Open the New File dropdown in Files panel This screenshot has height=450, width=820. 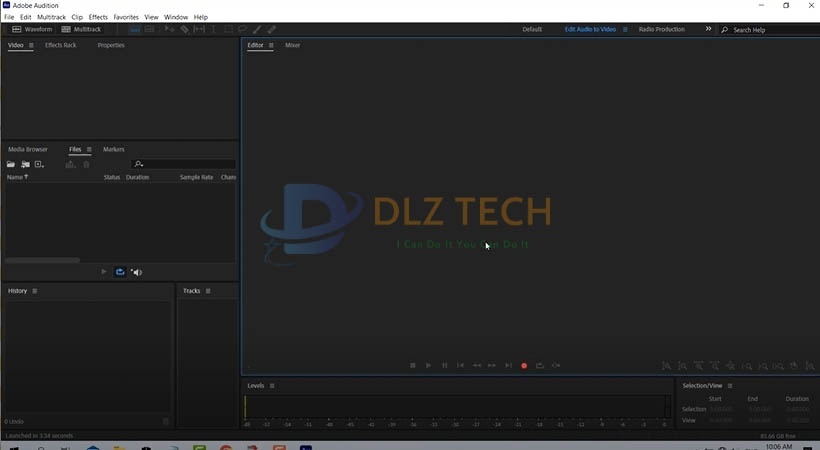click(40, 164)
